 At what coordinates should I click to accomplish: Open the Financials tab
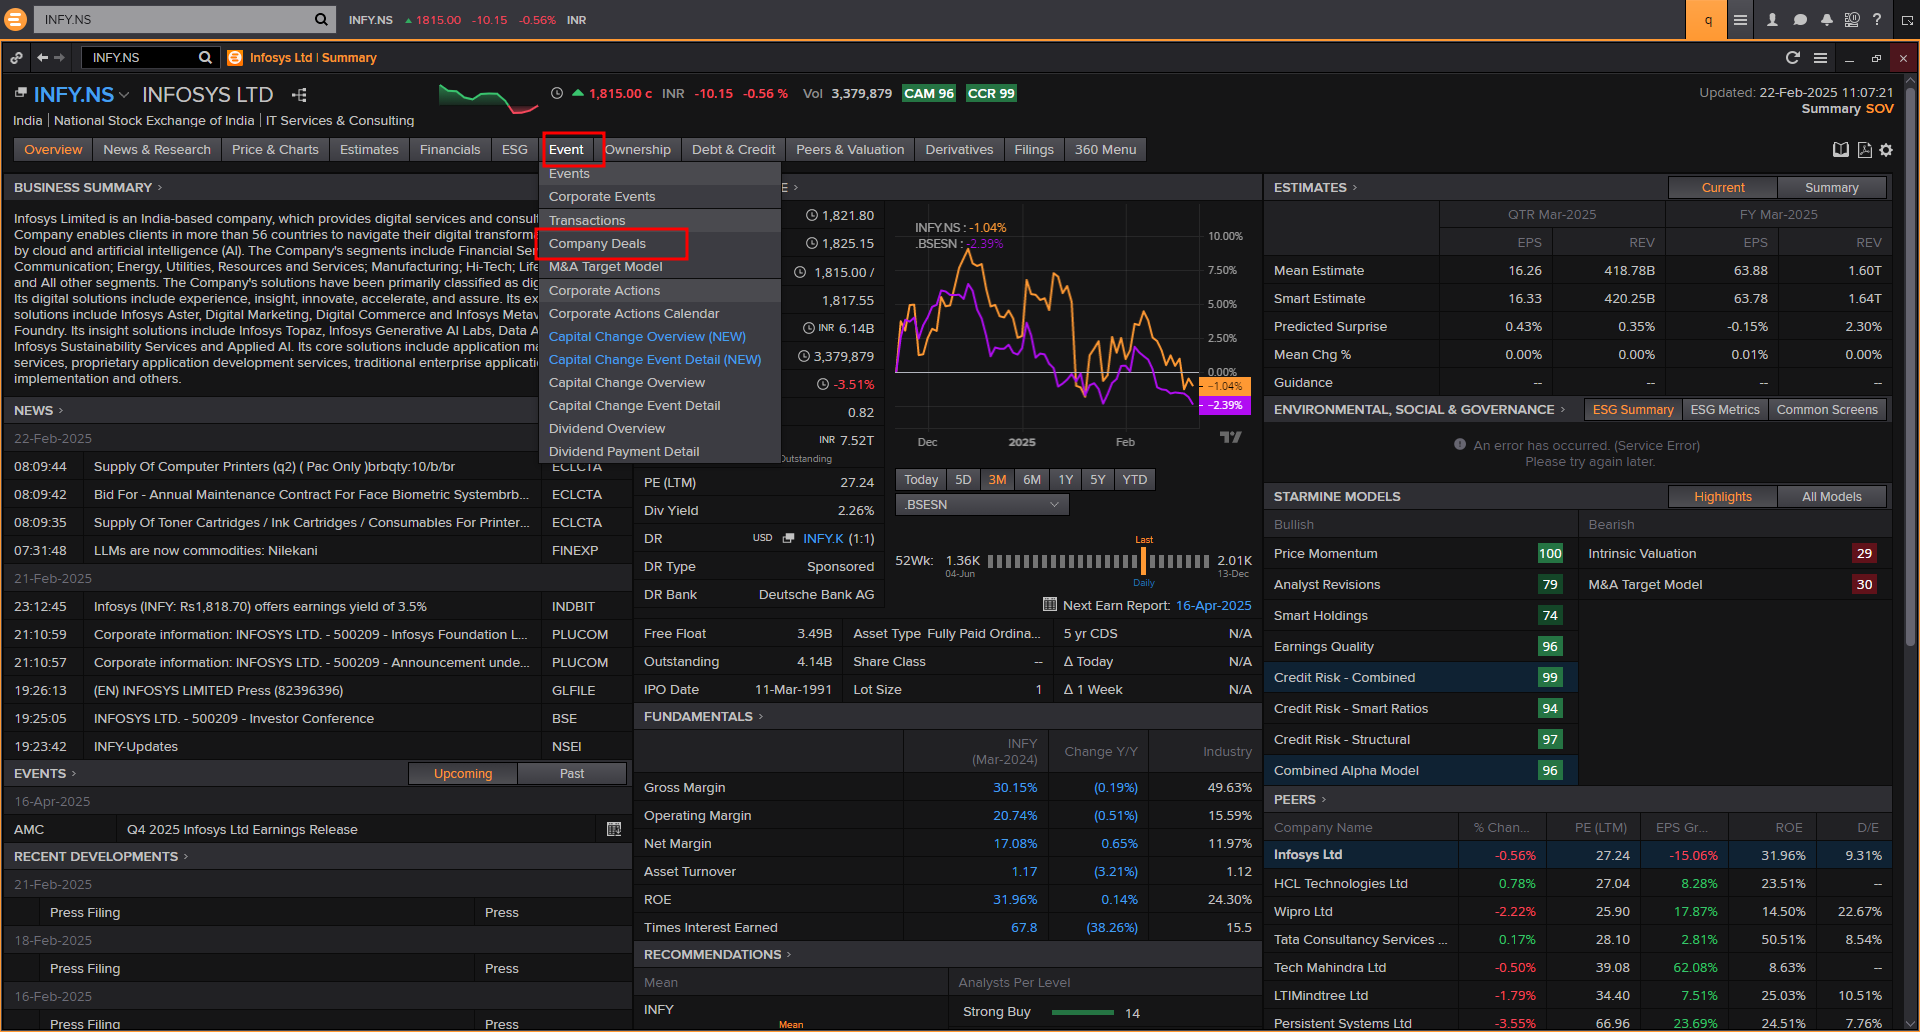(x=449, y=150)
